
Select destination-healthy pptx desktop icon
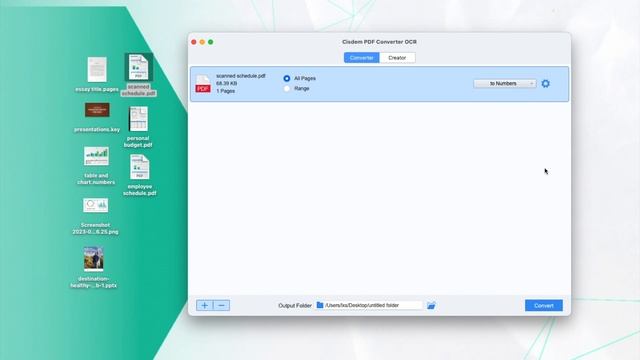pos(94,259)
